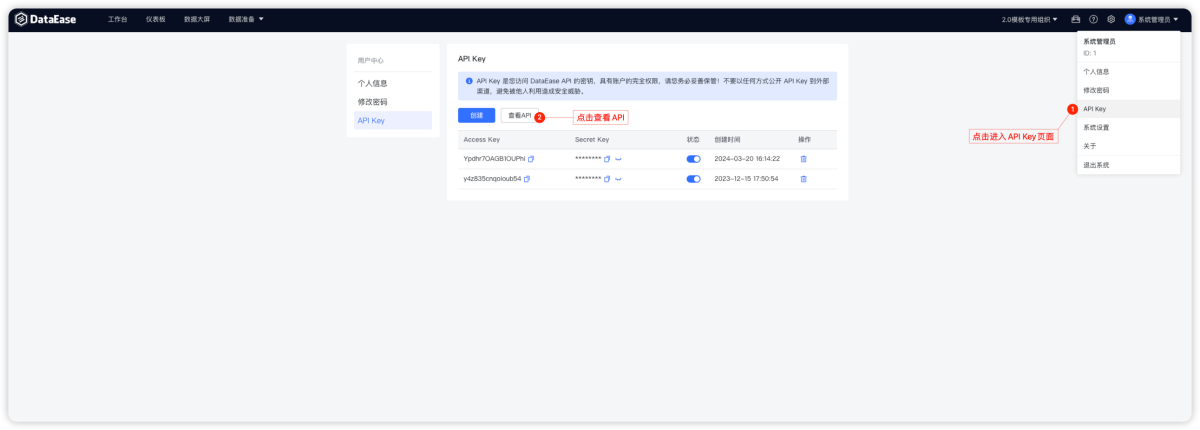Select API Key in the 用户中心 sidebar

[393, 120]
